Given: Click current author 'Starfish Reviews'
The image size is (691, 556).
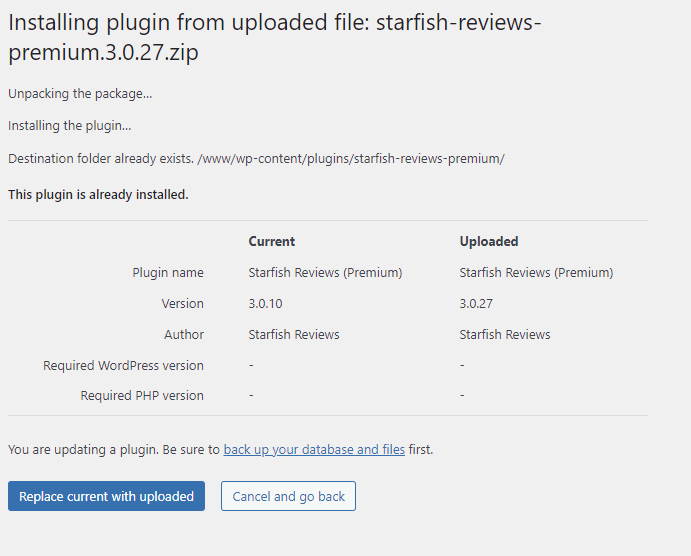Looking at the screenshot, I should click(x=294, y=334).
